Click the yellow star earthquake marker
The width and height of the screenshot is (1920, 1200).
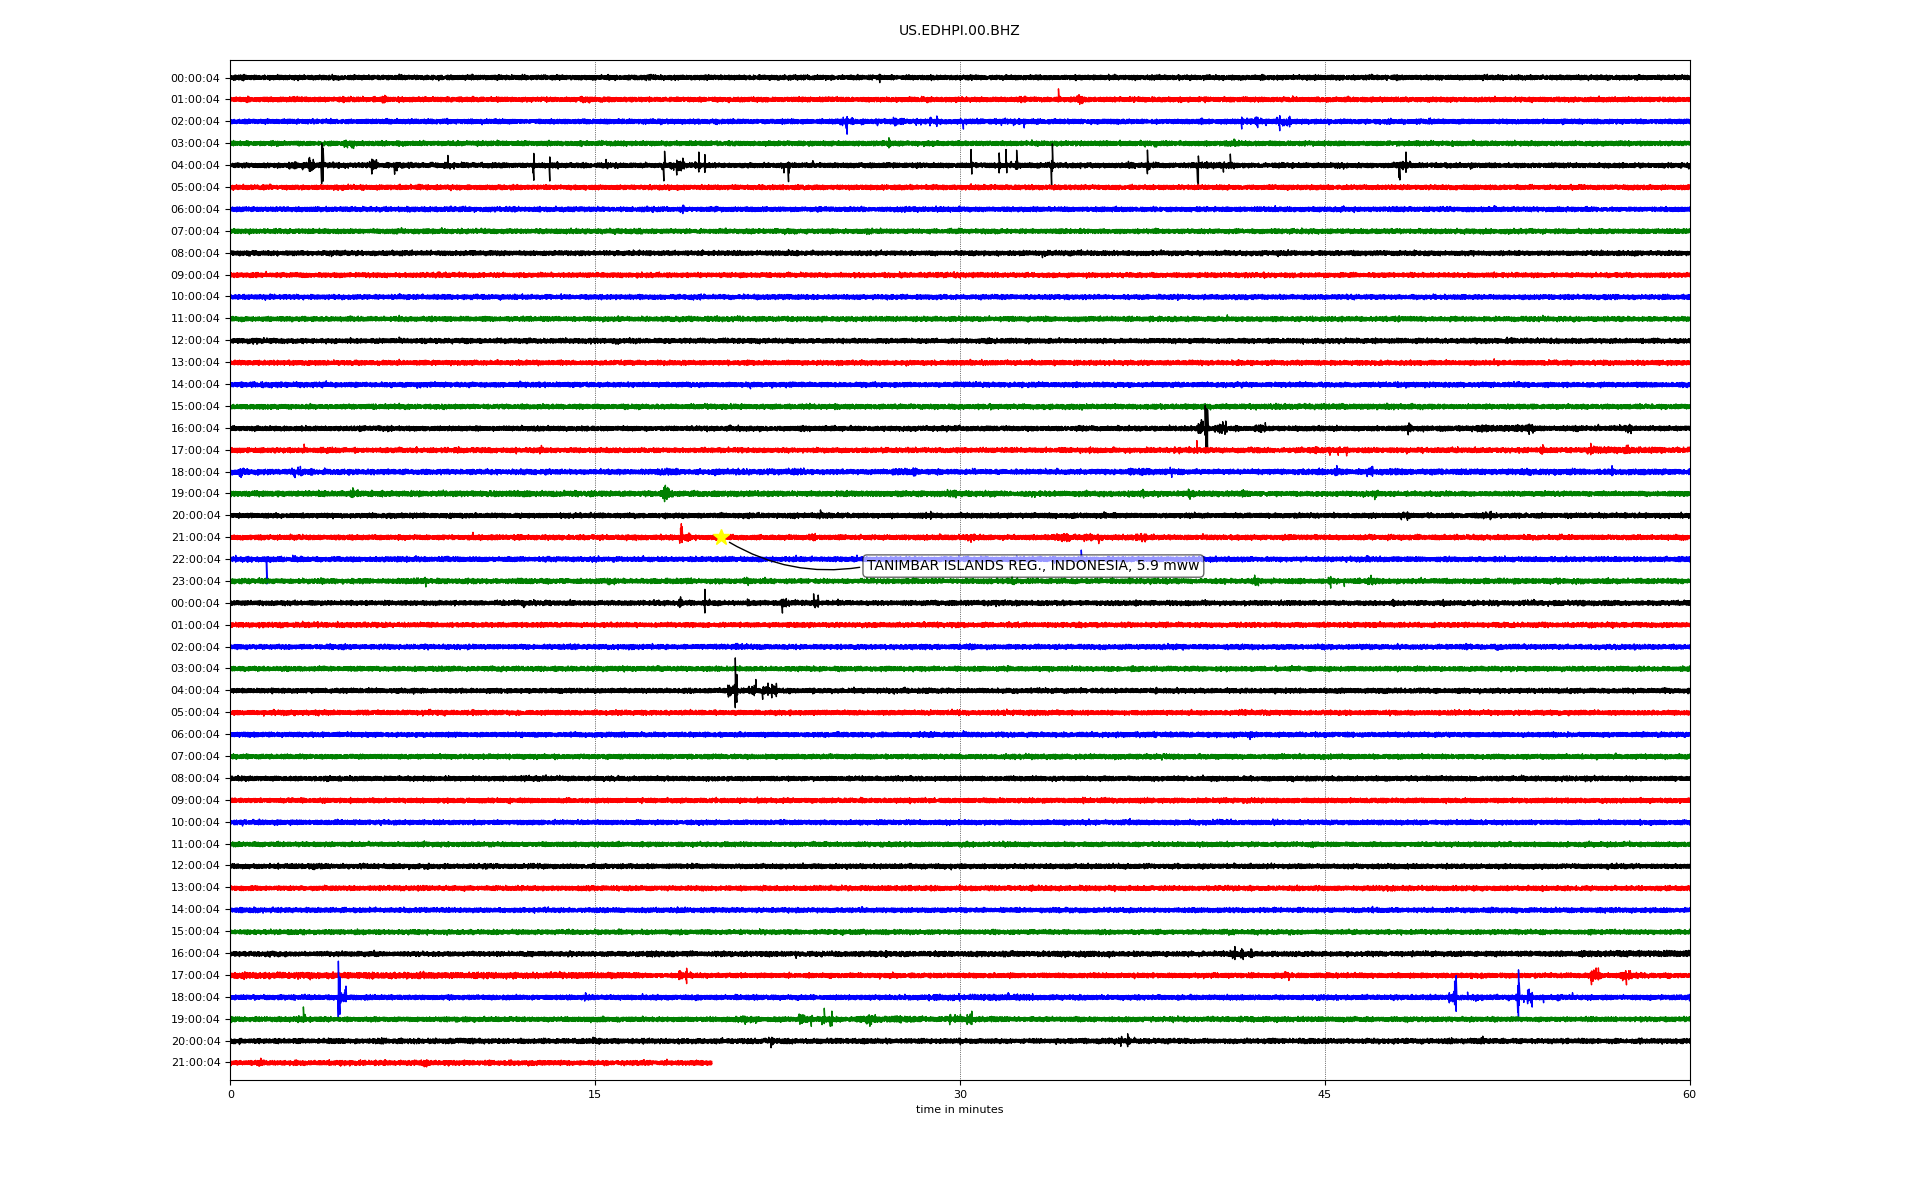coord(721,537)
